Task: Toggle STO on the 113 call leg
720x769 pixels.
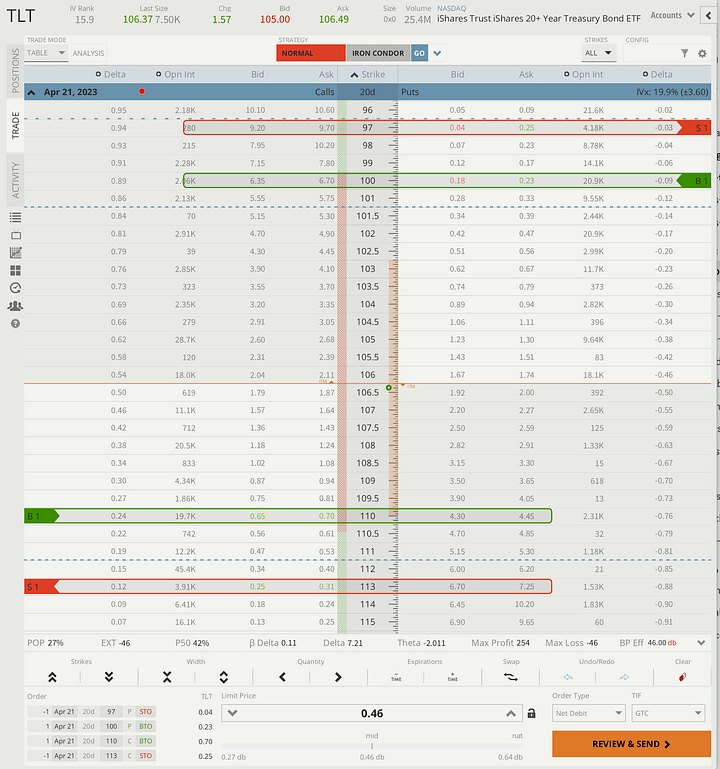Action: 145,756
